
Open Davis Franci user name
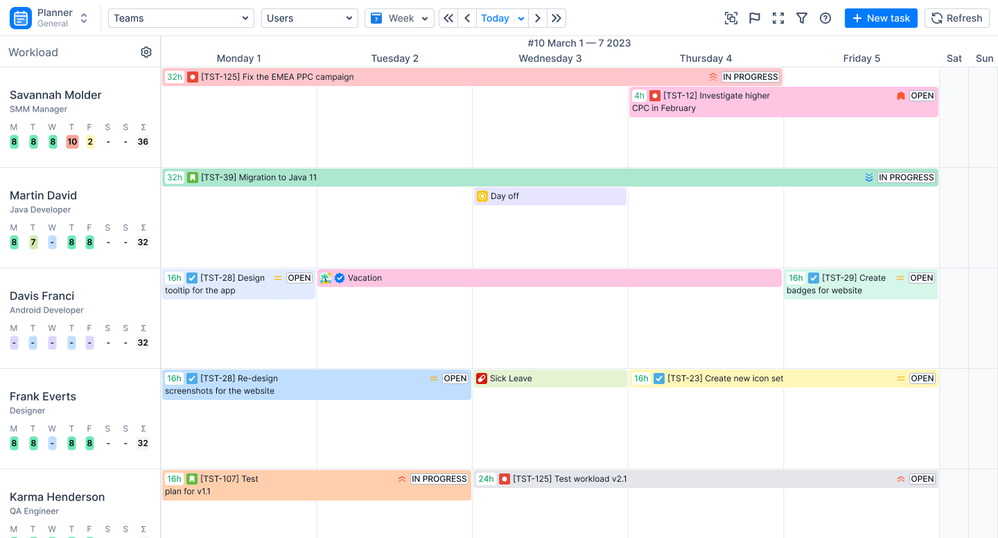41,296
